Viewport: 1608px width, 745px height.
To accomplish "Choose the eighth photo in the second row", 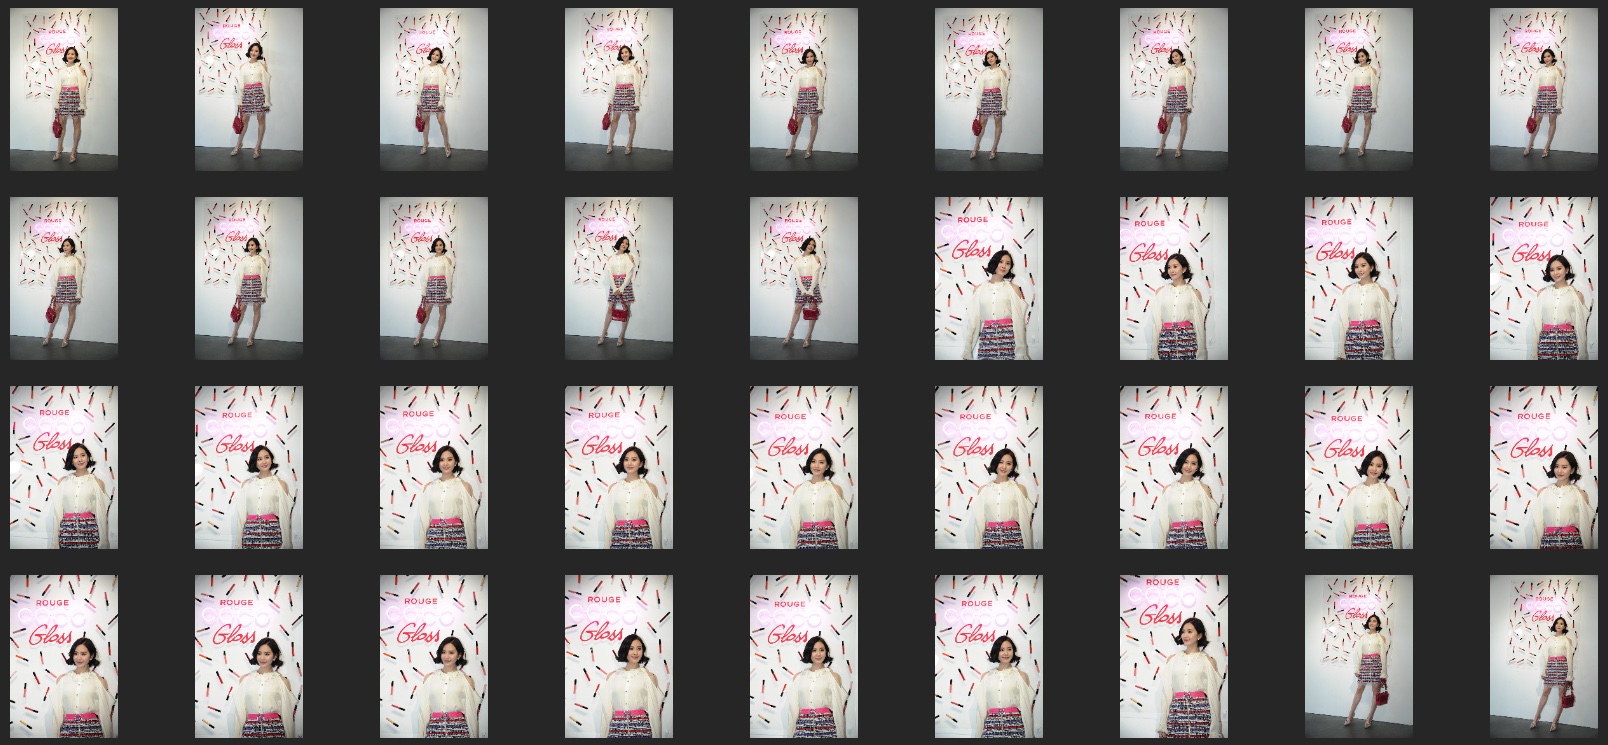I will tap(1359, 278).
